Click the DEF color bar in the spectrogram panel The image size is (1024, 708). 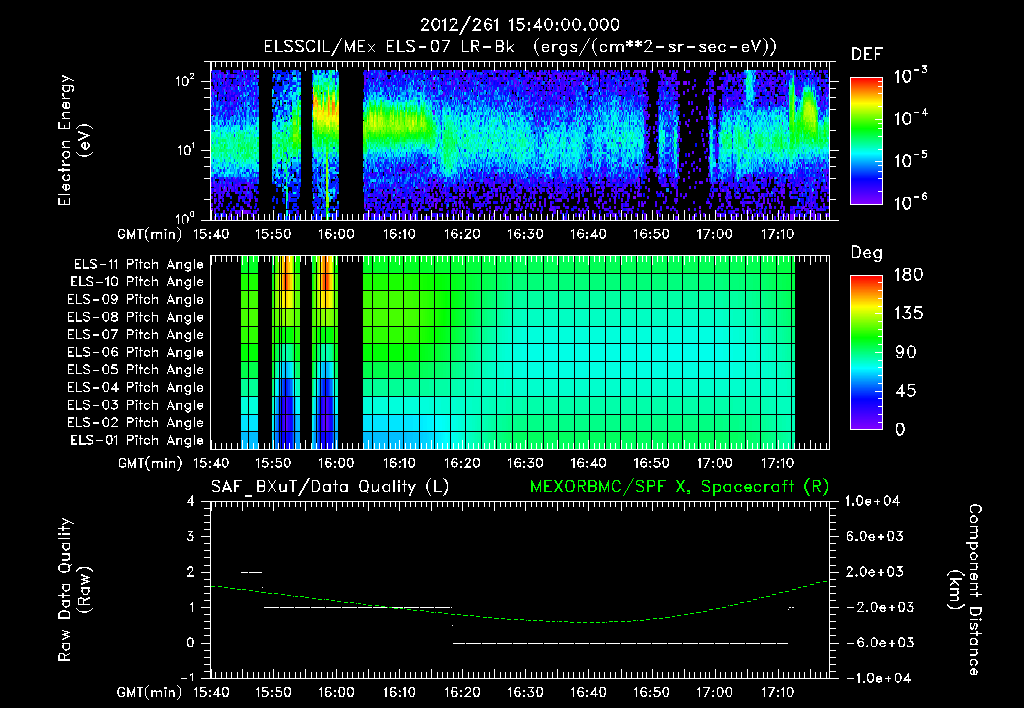pos(866,140)
